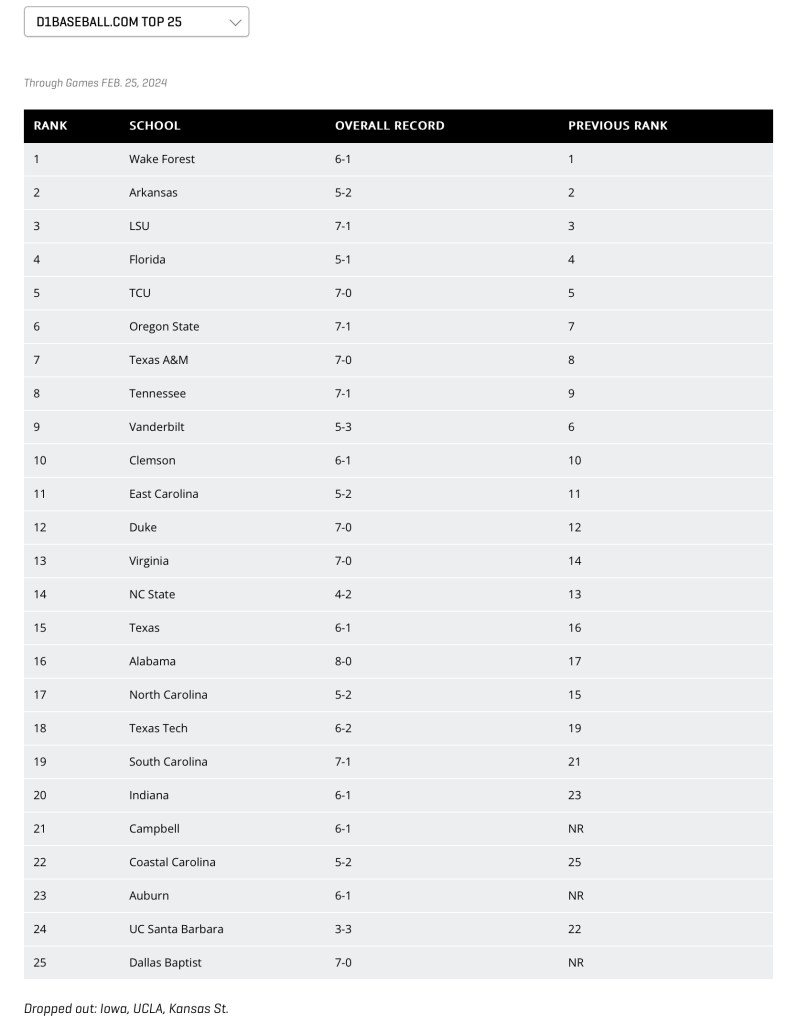Select Campbell in the rankings table

click(155, 829)
